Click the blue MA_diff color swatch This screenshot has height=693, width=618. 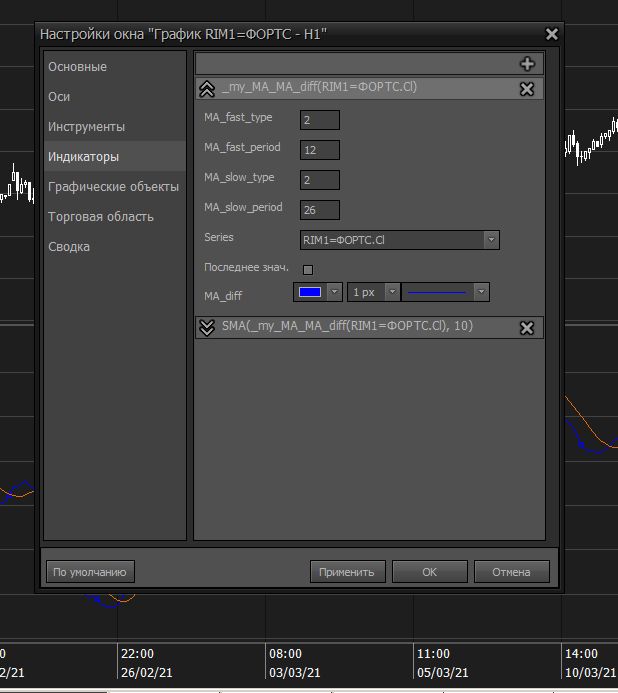[310, 292]
